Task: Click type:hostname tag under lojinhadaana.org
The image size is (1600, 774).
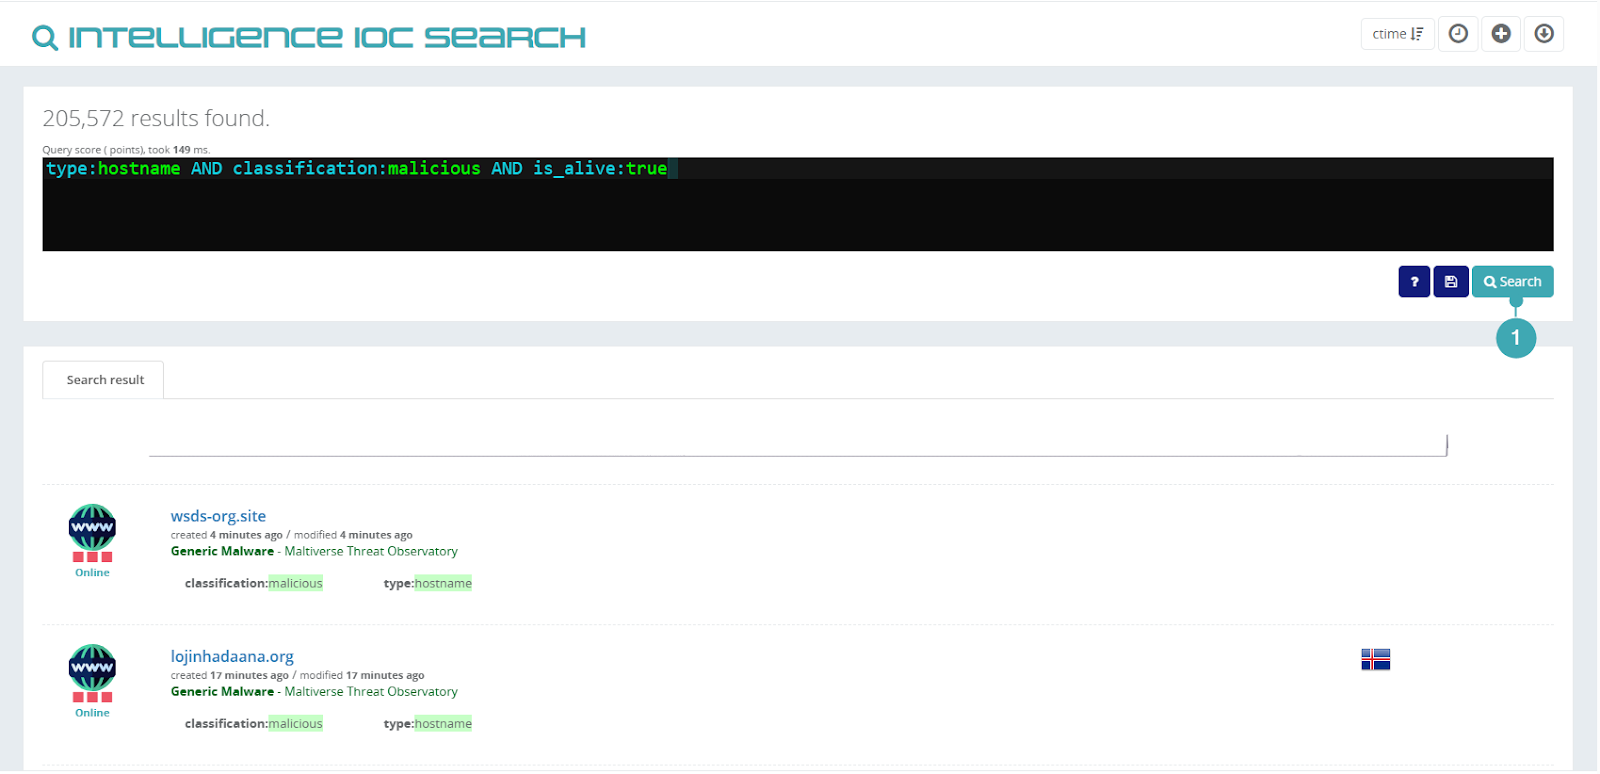Action: 427,723
